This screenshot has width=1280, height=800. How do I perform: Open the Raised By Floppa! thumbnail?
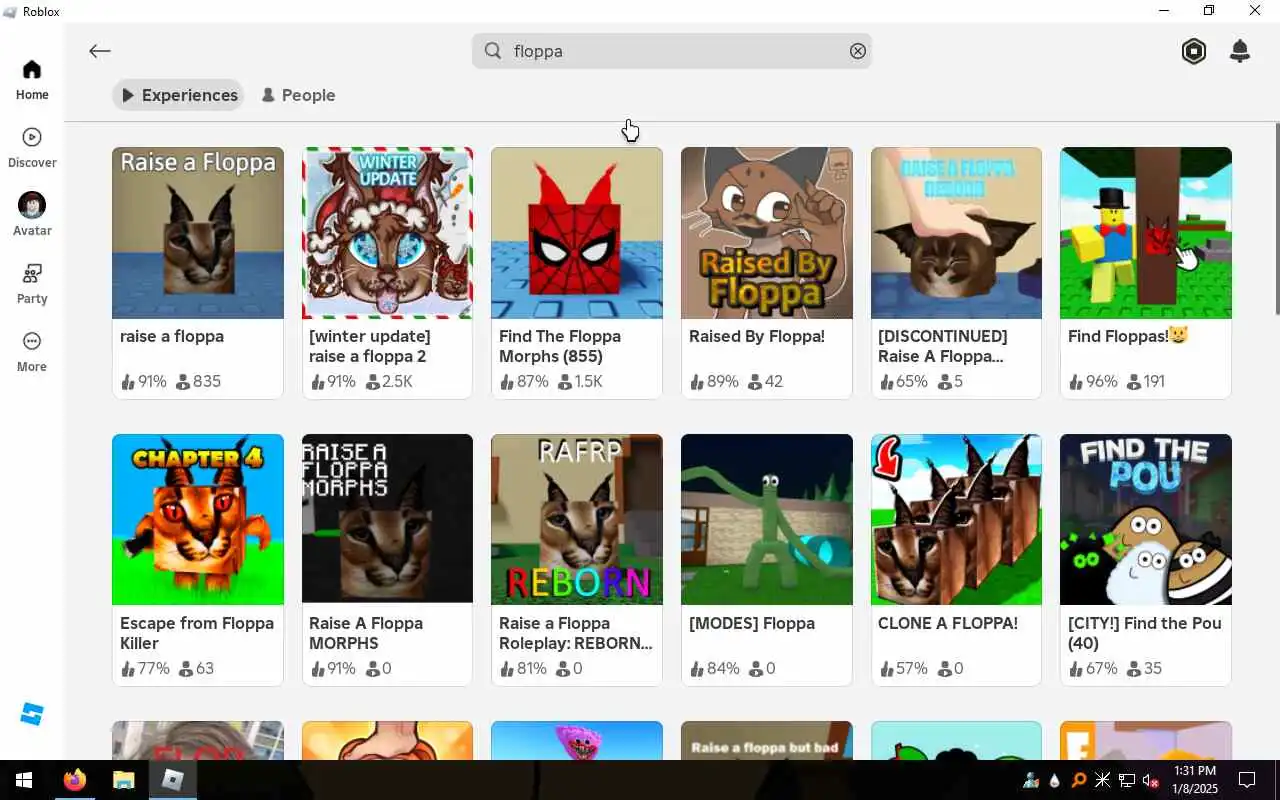pyautogui.click(x=767, y=233)
